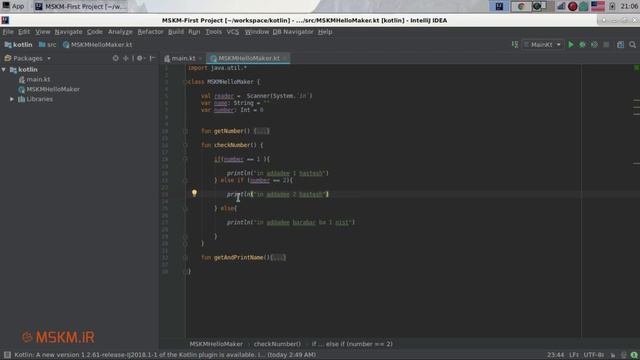Viewport: 640px width, 360px height.
Task: Open the Tools menu
Action: (213, 32)
